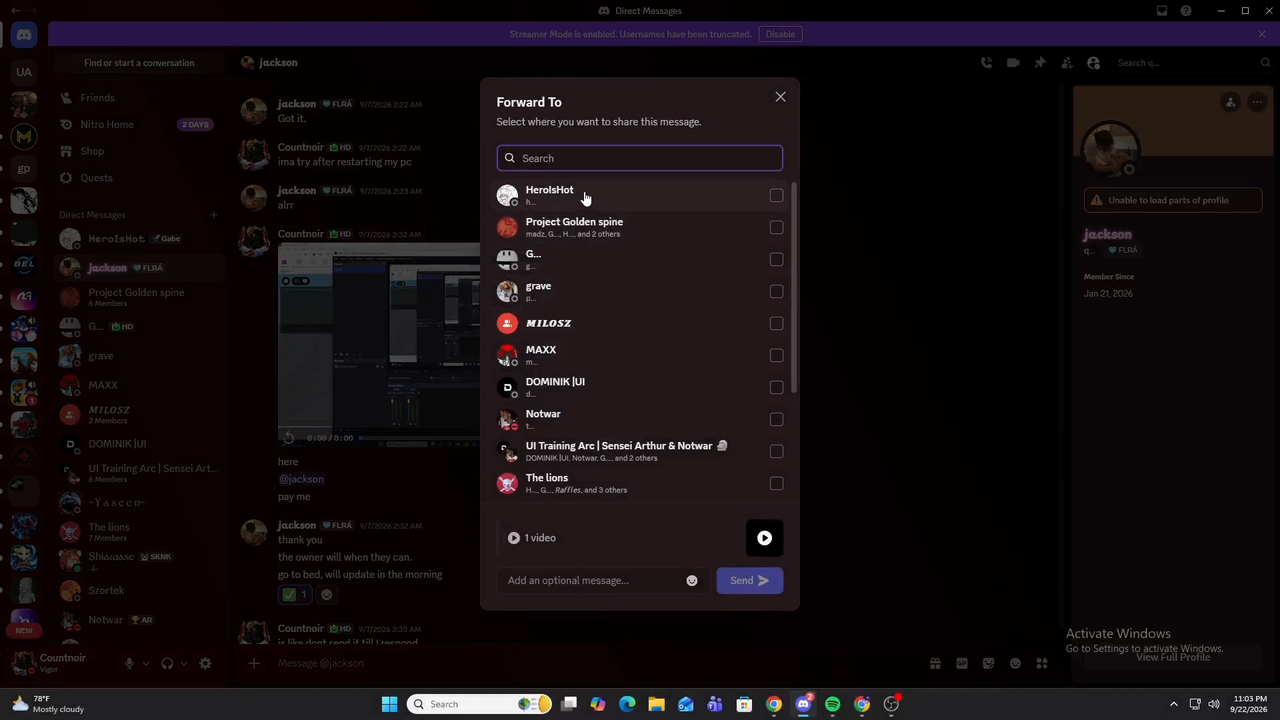
Task: Start a voice call with jackson
Action: pyautogui.click(x=986, y=63)
